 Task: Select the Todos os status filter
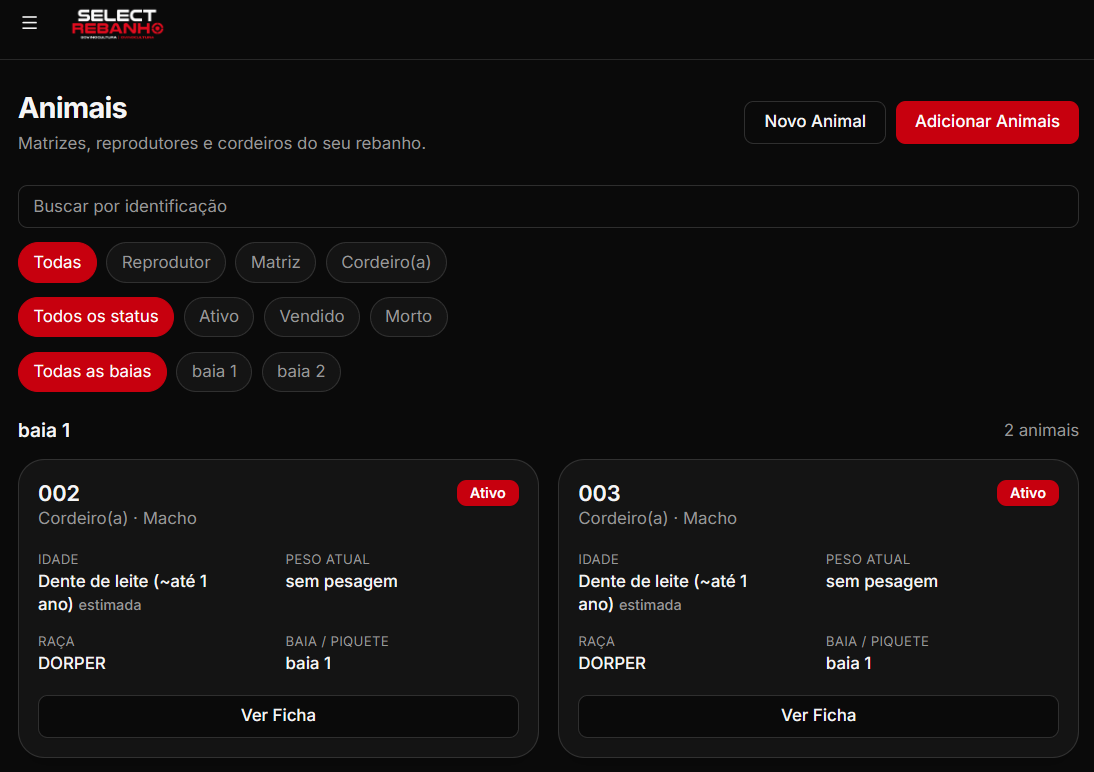pos(96,317)
